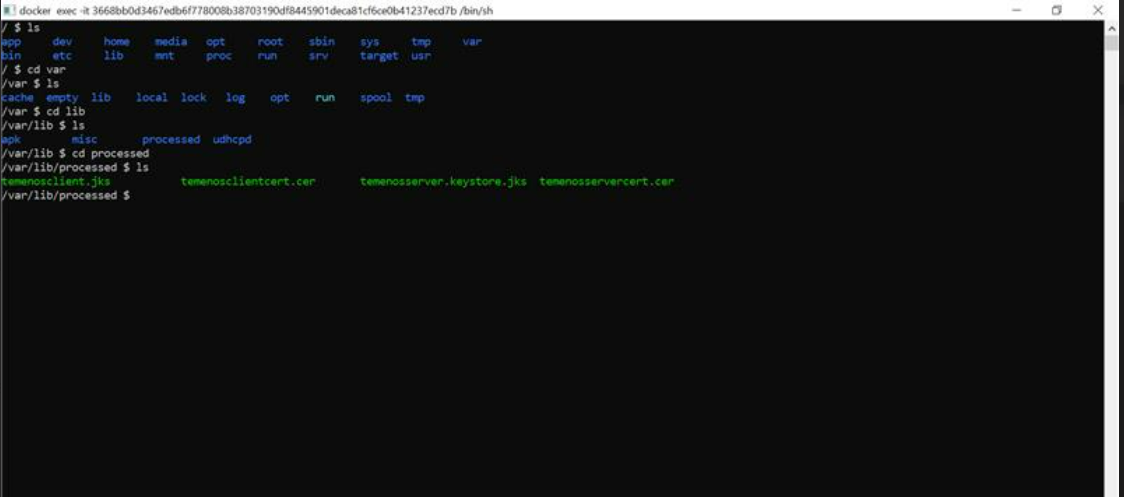
Task: Click the temenosclientcert.cer file name
Action: (x=248, y=182)
